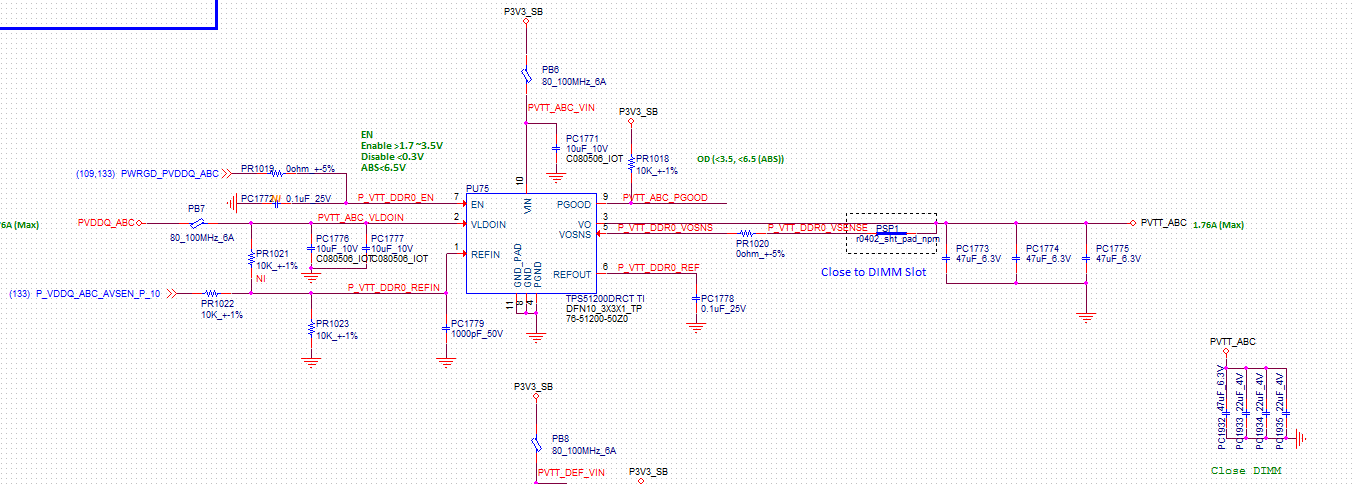The height and width of the screenshot is (484, 1352).
Task: Click the Close DIMM comment
Action: click(x=1245, y=470)
